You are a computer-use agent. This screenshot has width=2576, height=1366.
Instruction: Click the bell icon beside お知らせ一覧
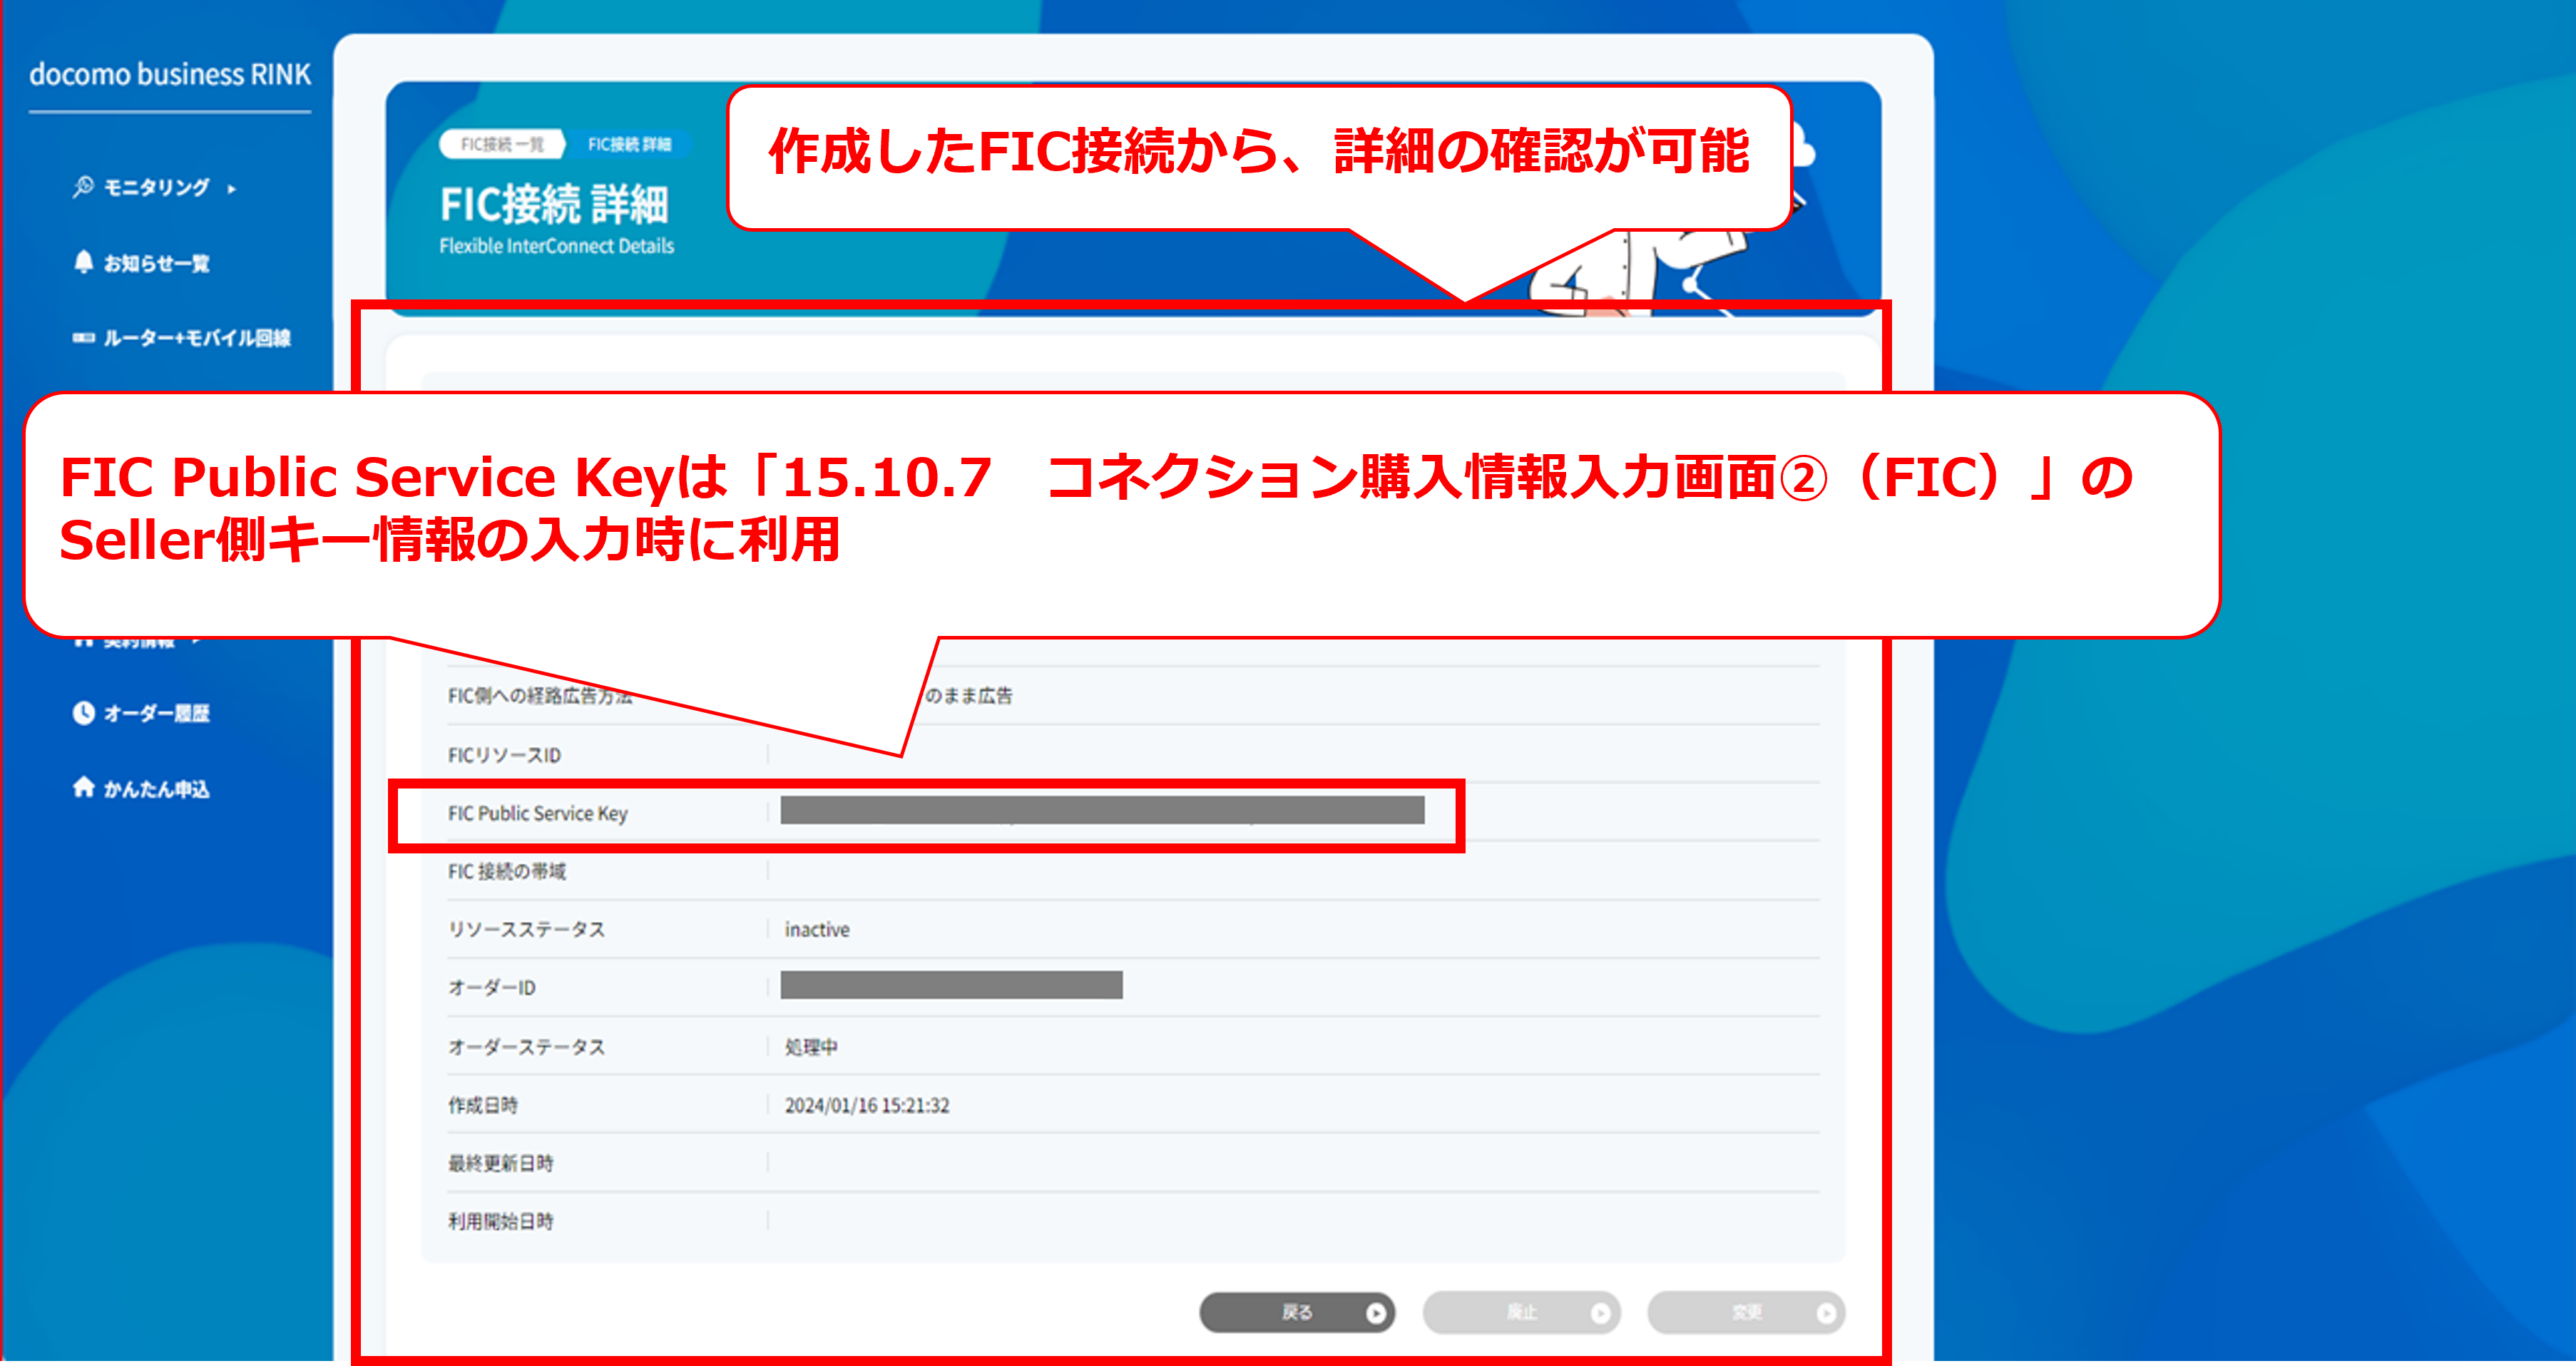point(83,262)
